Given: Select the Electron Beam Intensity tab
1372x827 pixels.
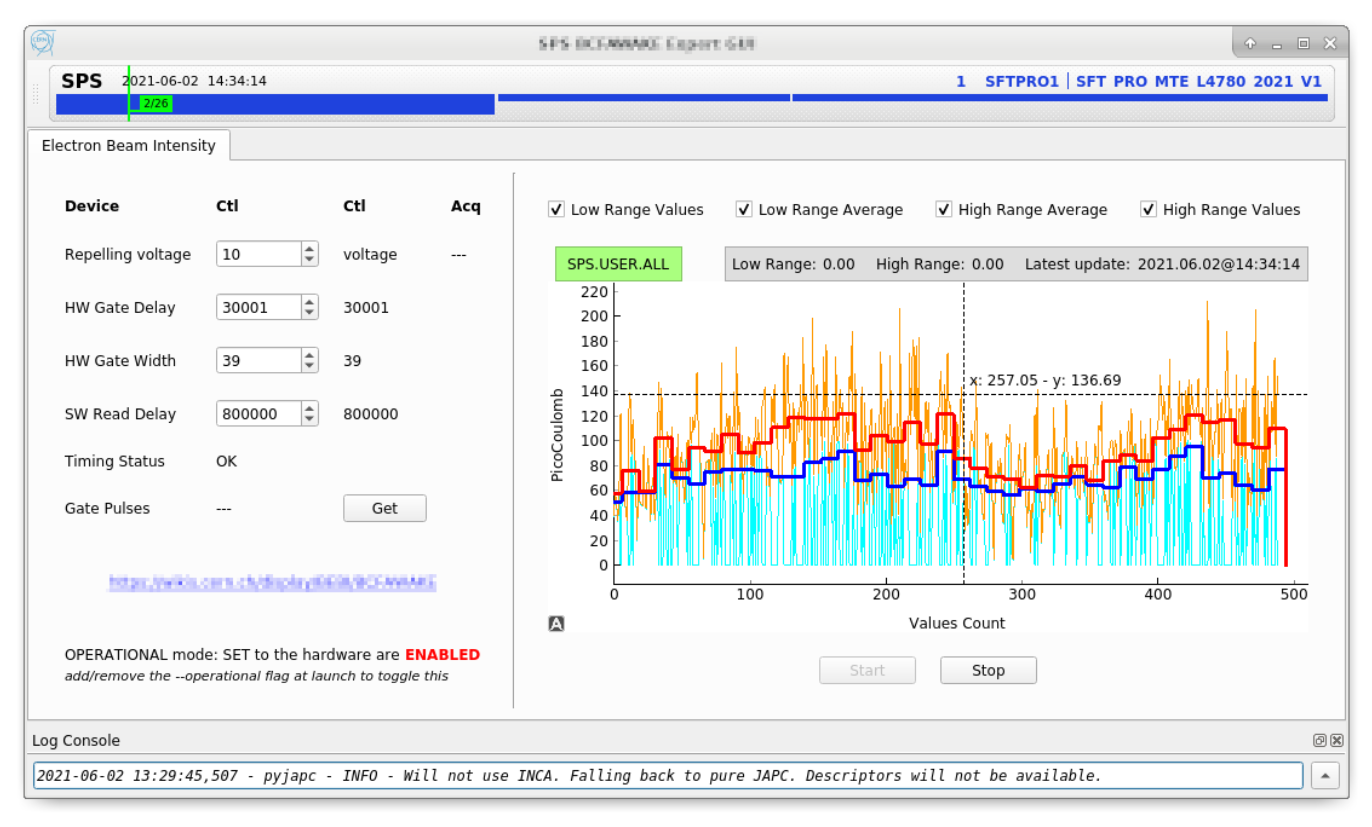Looking at the screenshot, I should tap(129, 146).
